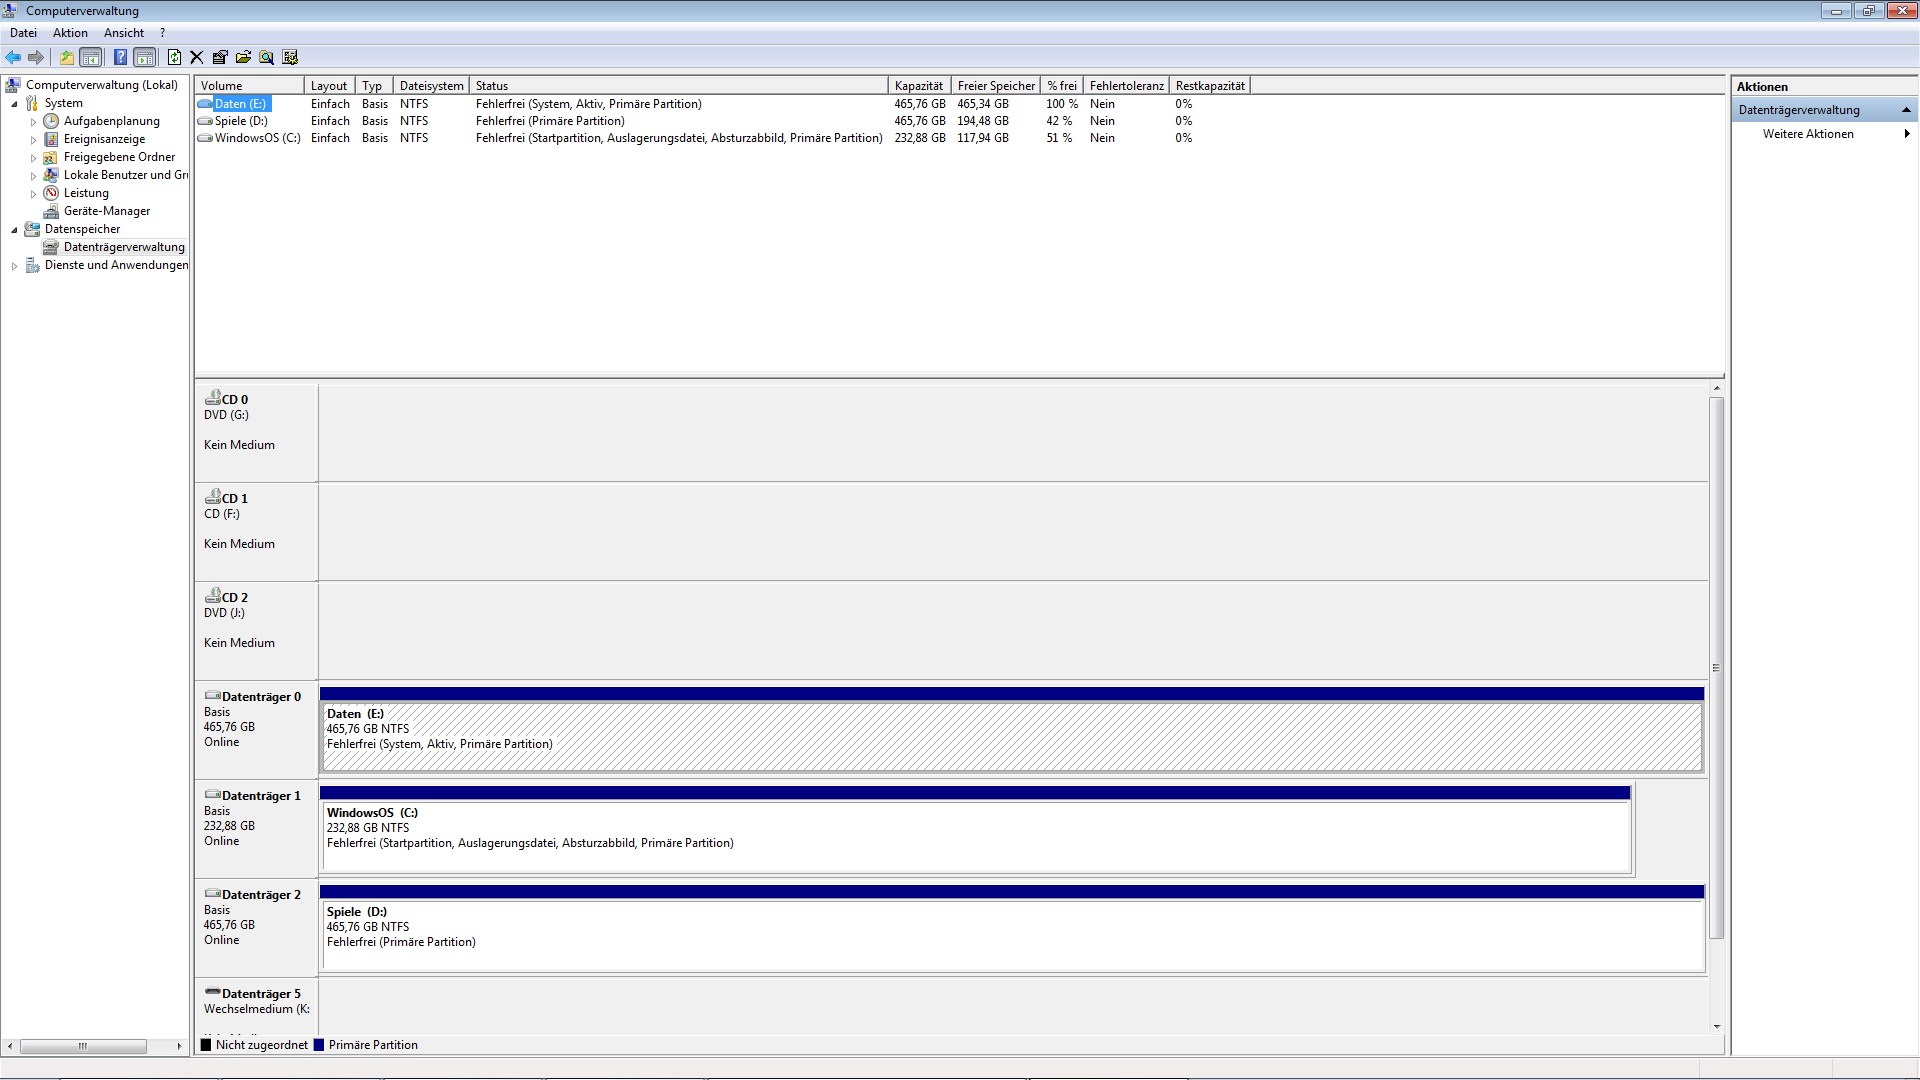Sort volume list by Kapazität column
The width and height of the screenshot is (1920, 1080).
point(918,86)
